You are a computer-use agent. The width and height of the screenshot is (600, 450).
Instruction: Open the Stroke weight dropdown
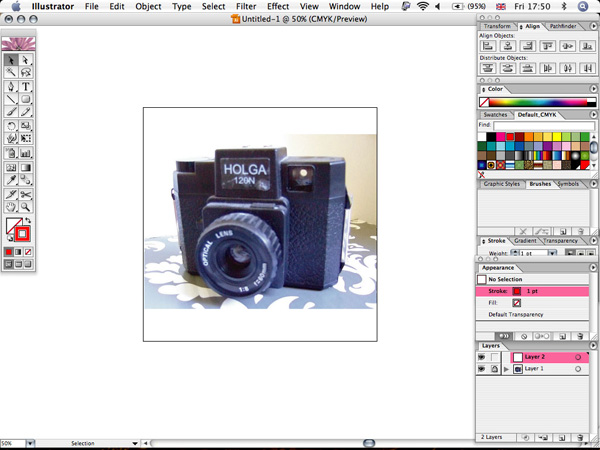[x=552, y=253]
